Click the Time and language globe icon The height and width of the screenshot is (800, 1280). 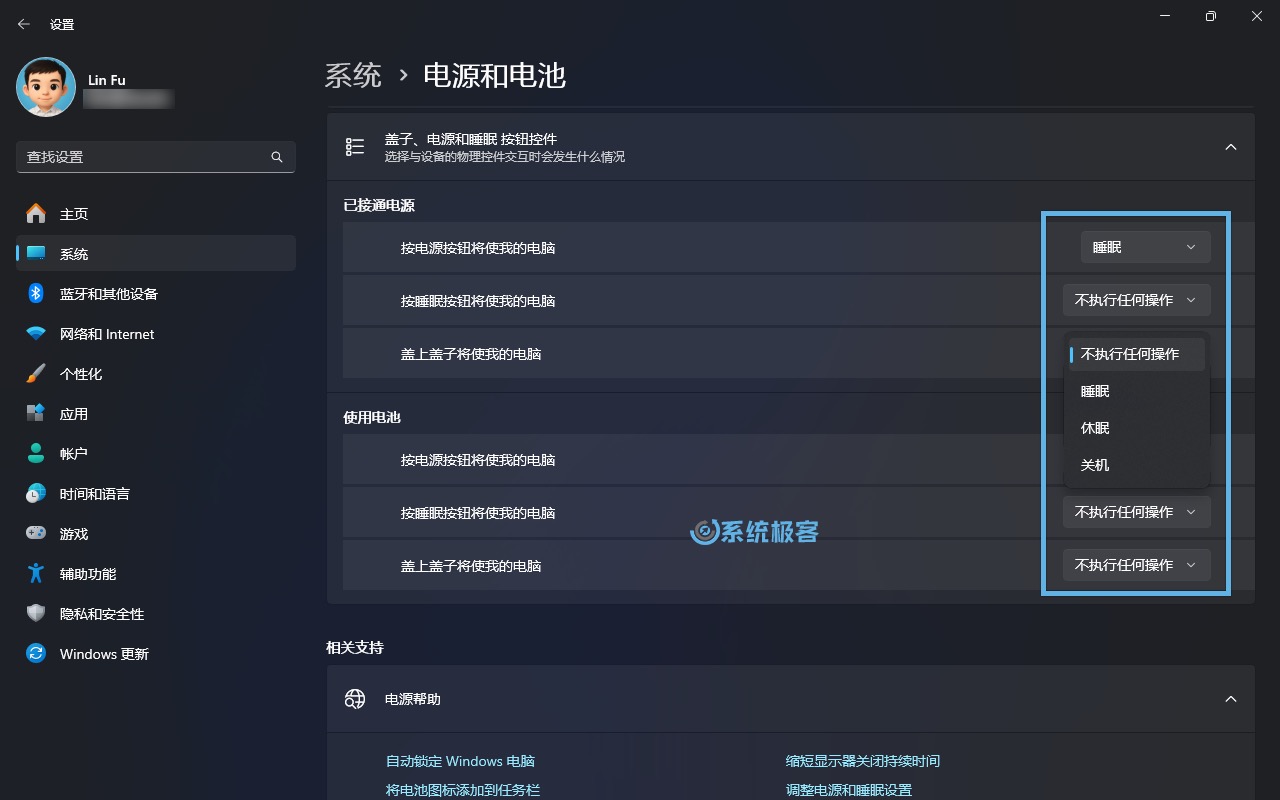pyautogui.click(x=36, y=493)
